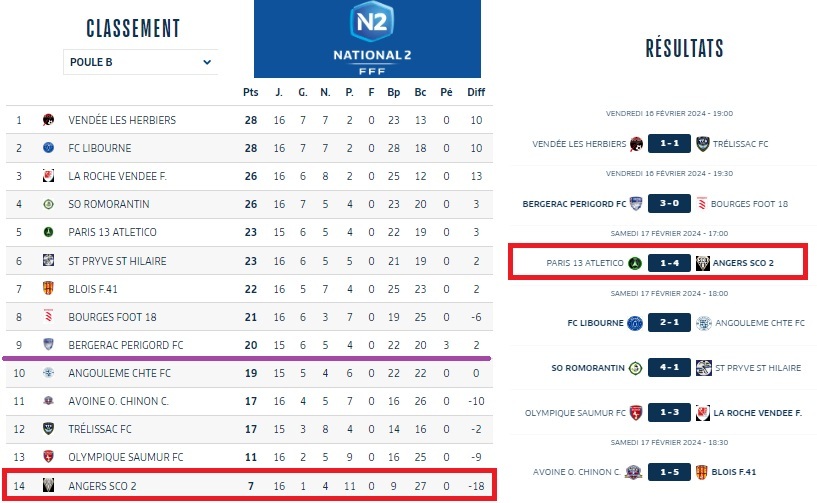The width and height of the screenshot is (817, 503).
Task: Click the Vendée Les Herbiers club crest in standings
Action: [48, 120]
